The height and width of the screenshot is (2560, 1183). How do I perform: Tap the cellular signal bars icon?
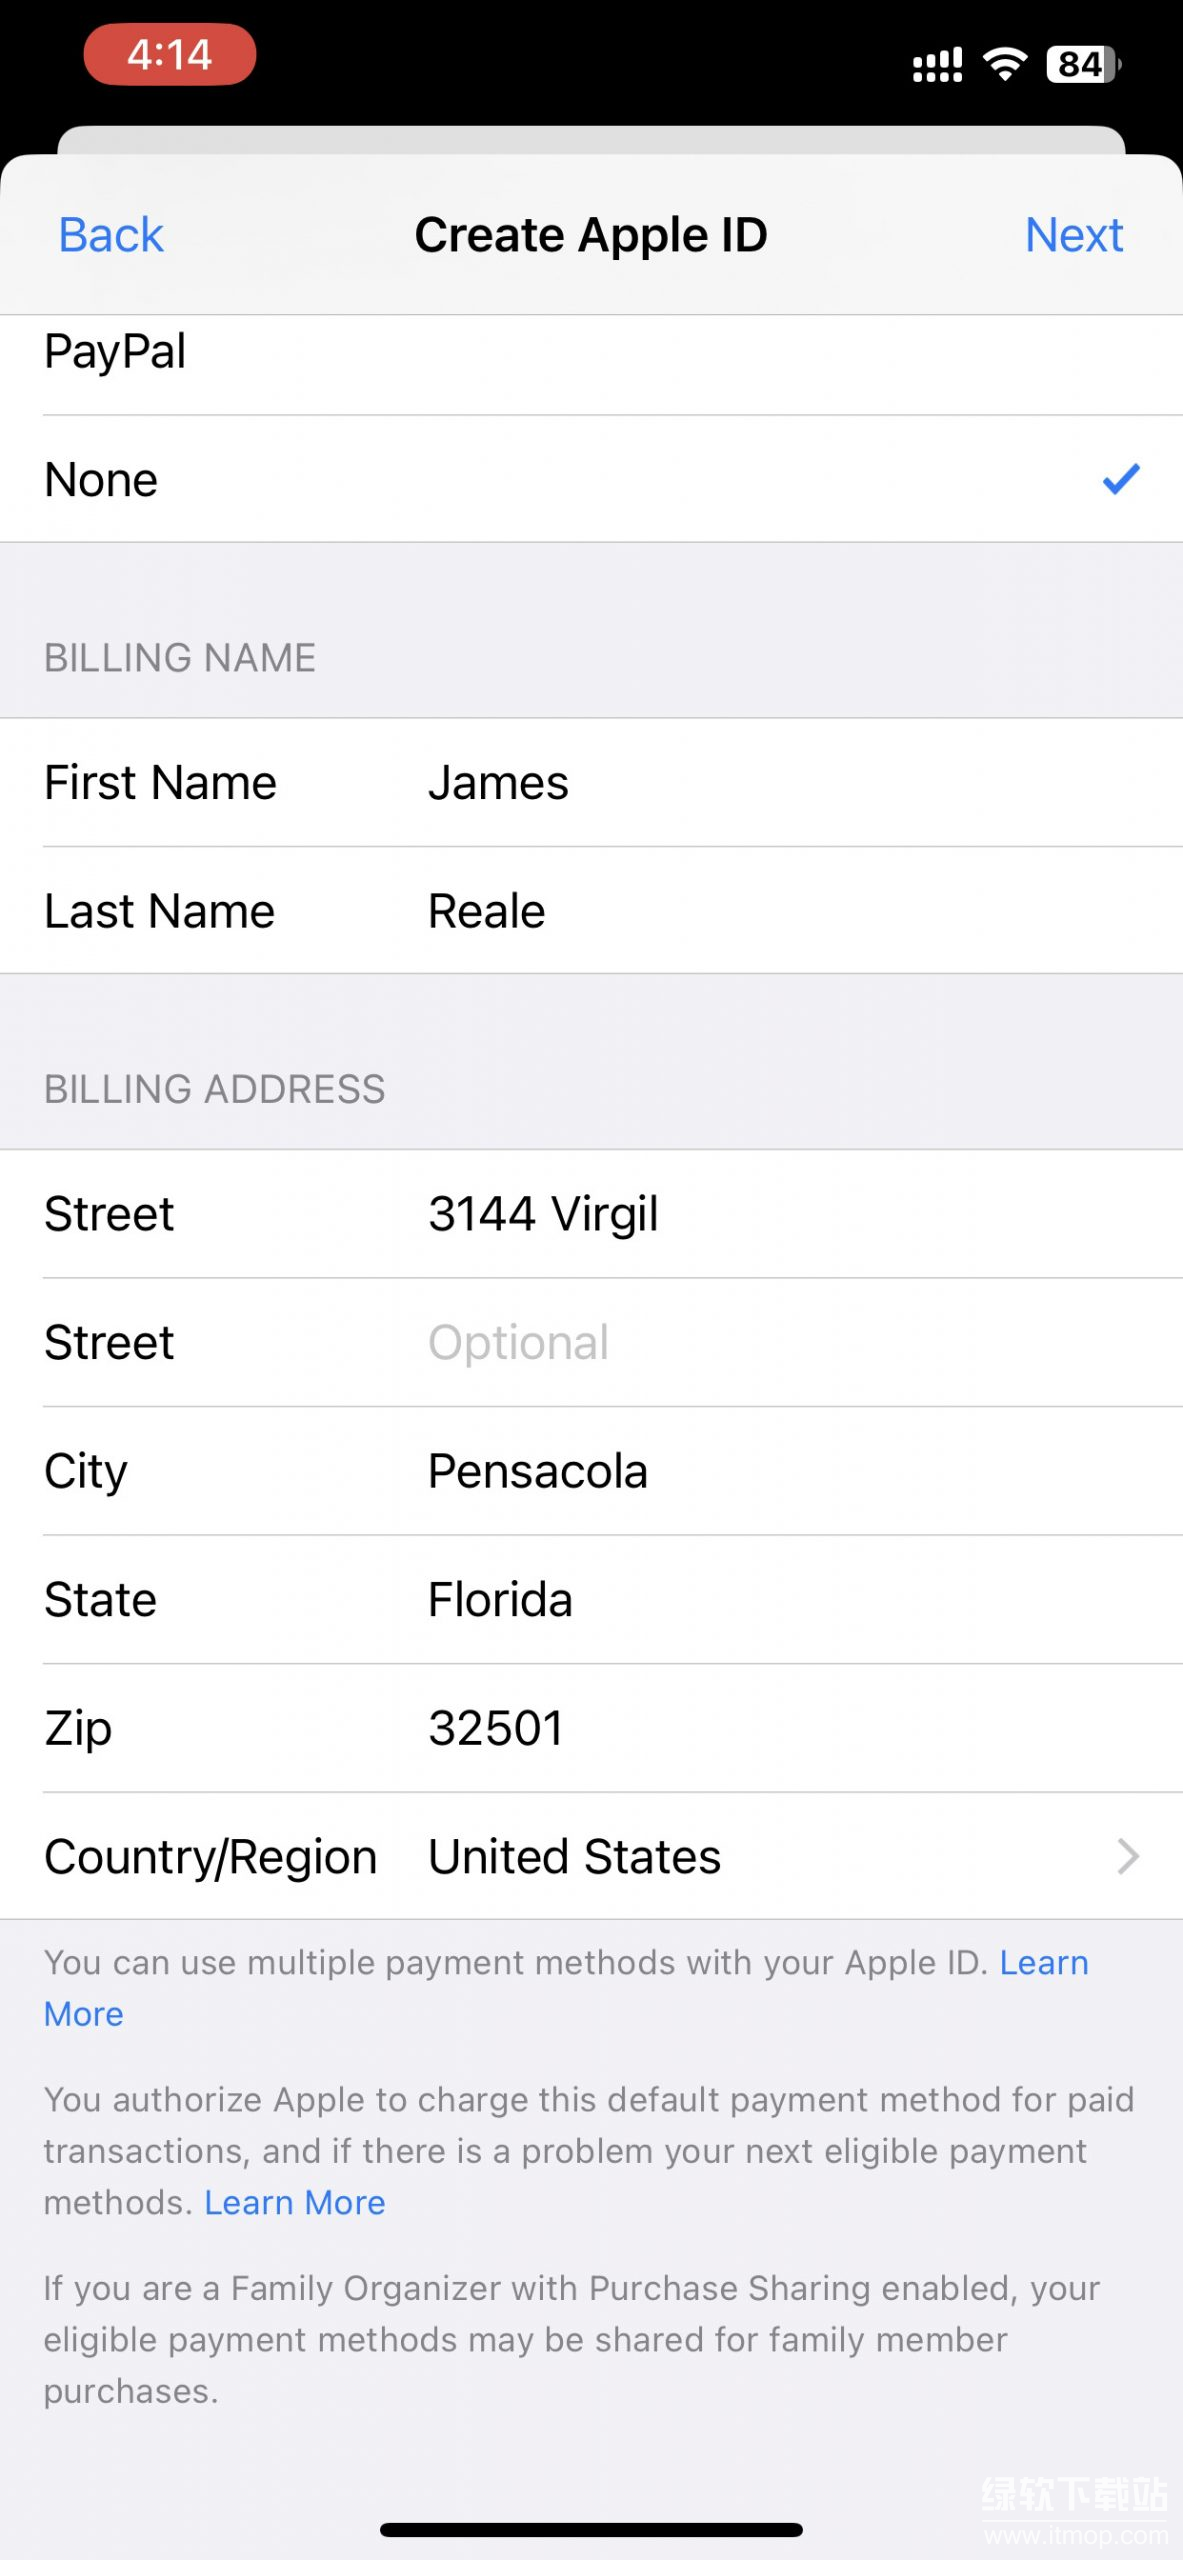point(937,66)
